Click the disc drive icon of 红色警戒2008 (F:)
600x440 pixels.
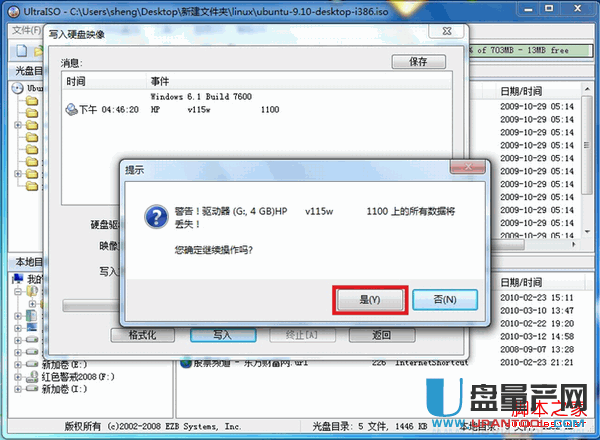32,376
